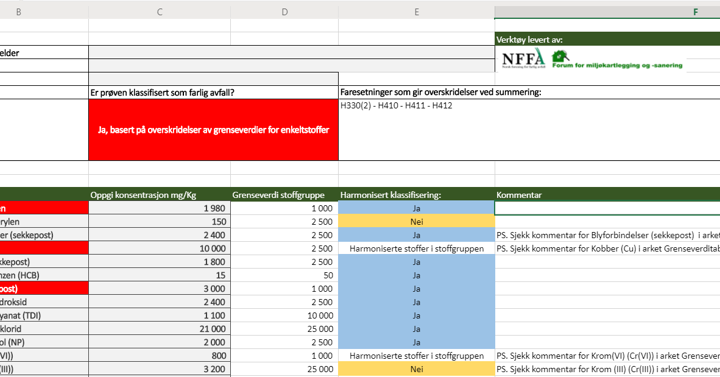Image resolution: width=720 pixels, height=377 pixels.
Task: Select the 'yanat (TDI)' substance name cell
Action: pyautogui.click(x=44, y=315)
